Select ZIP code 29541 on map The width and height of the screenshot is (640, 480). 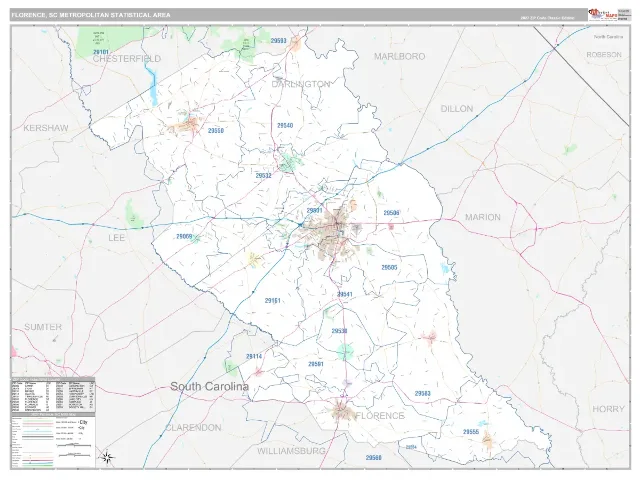tap(345, 294)
